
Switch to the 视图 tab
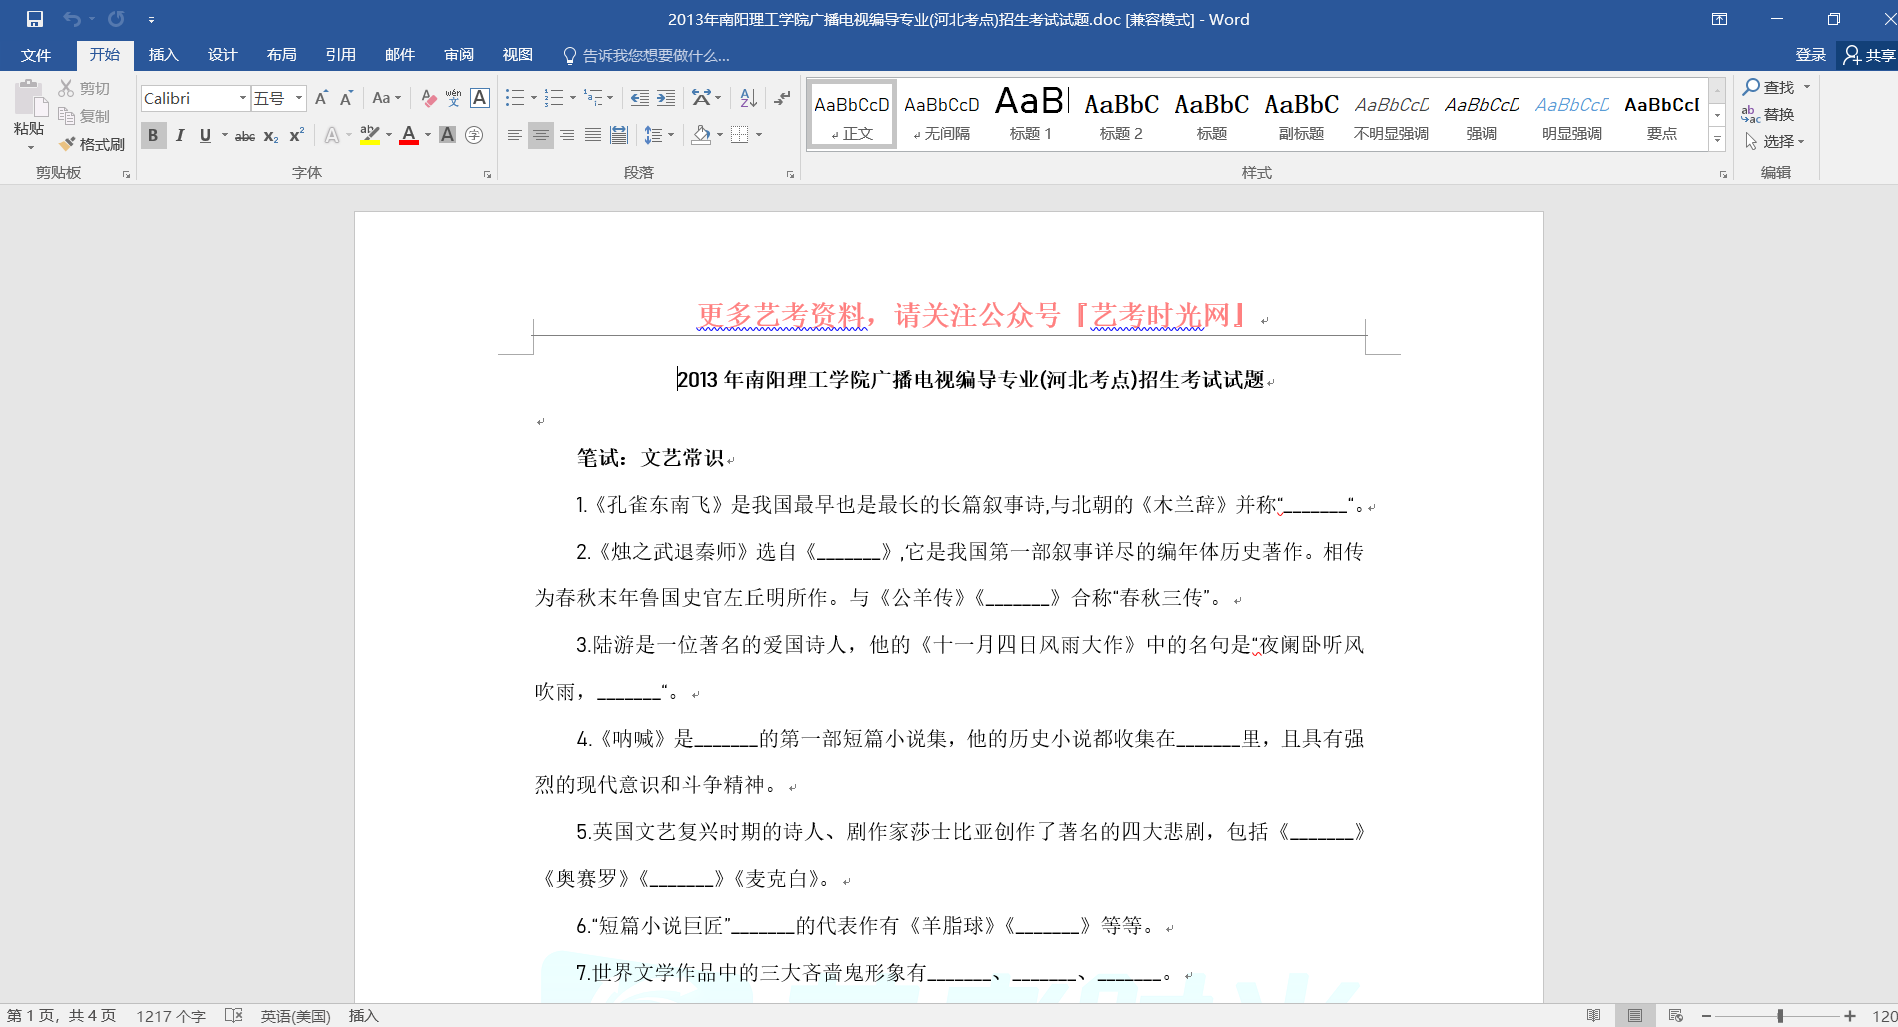pyautogui.click(x=517, y=55)
